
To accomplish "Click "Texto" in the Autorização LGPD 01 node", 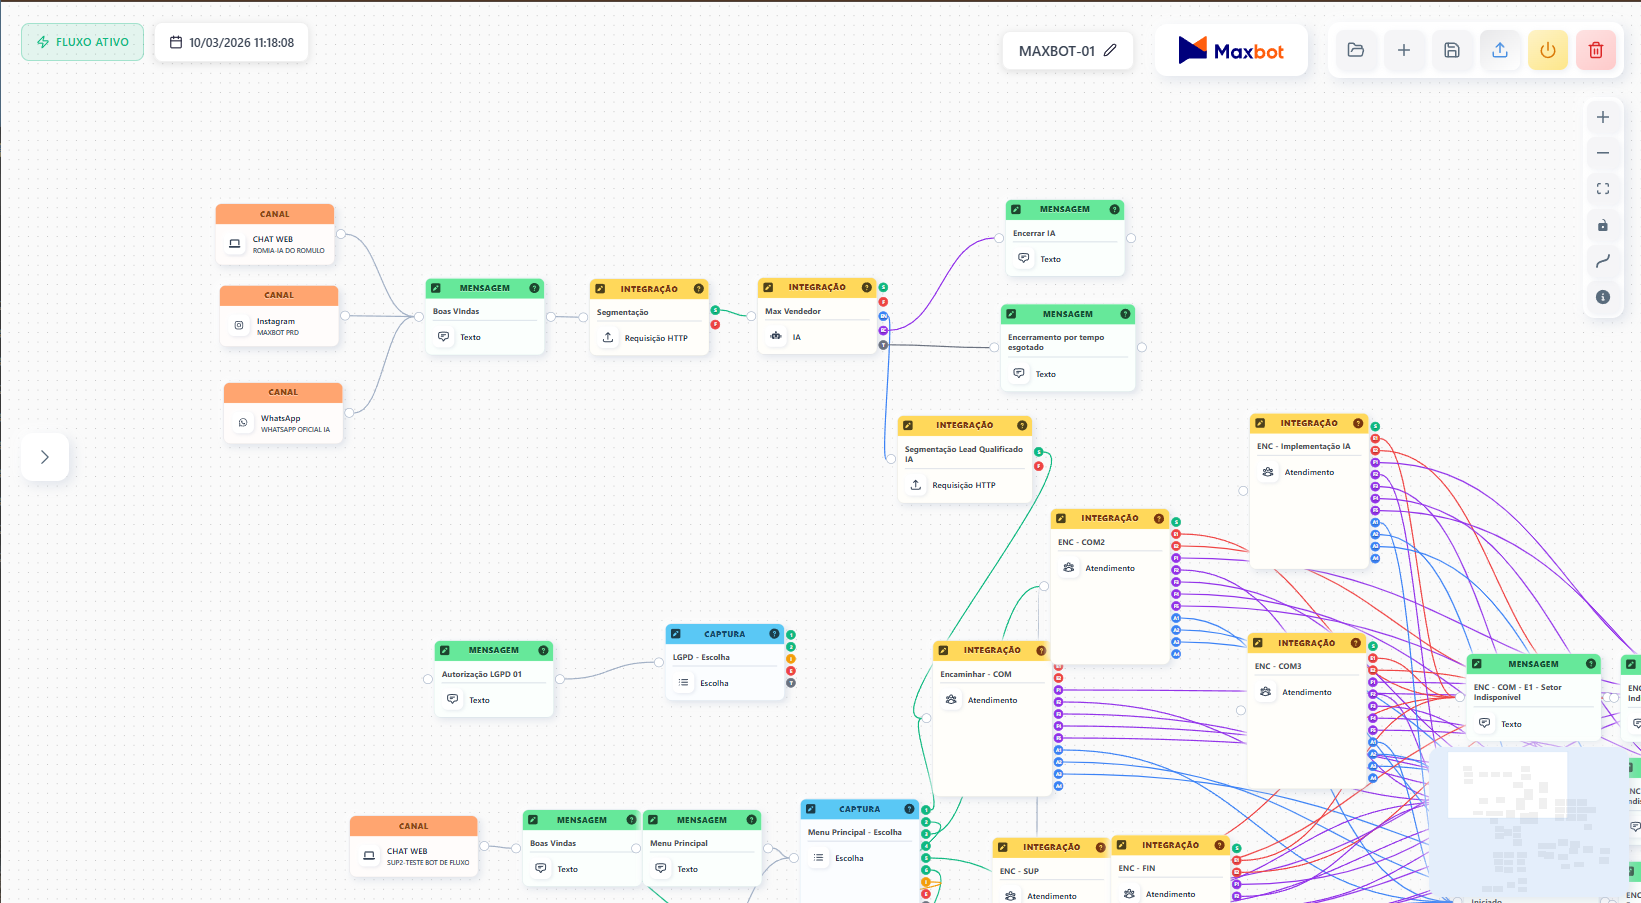I will tap(479, 700).
